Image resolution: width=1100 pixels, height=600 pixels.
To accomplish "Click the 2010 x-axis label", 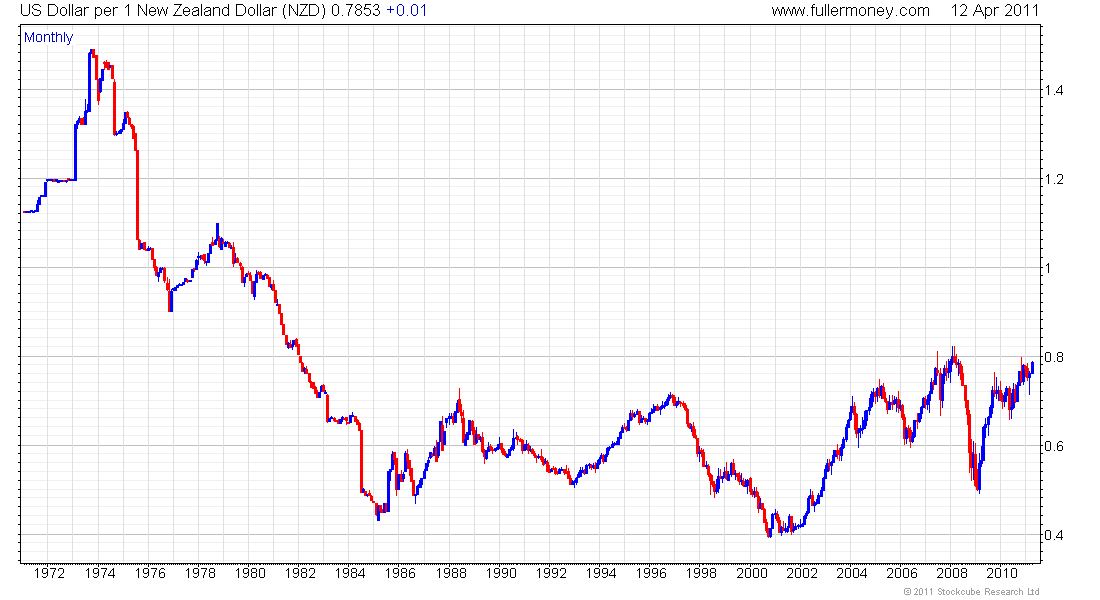I will [x=1002, y=573].
